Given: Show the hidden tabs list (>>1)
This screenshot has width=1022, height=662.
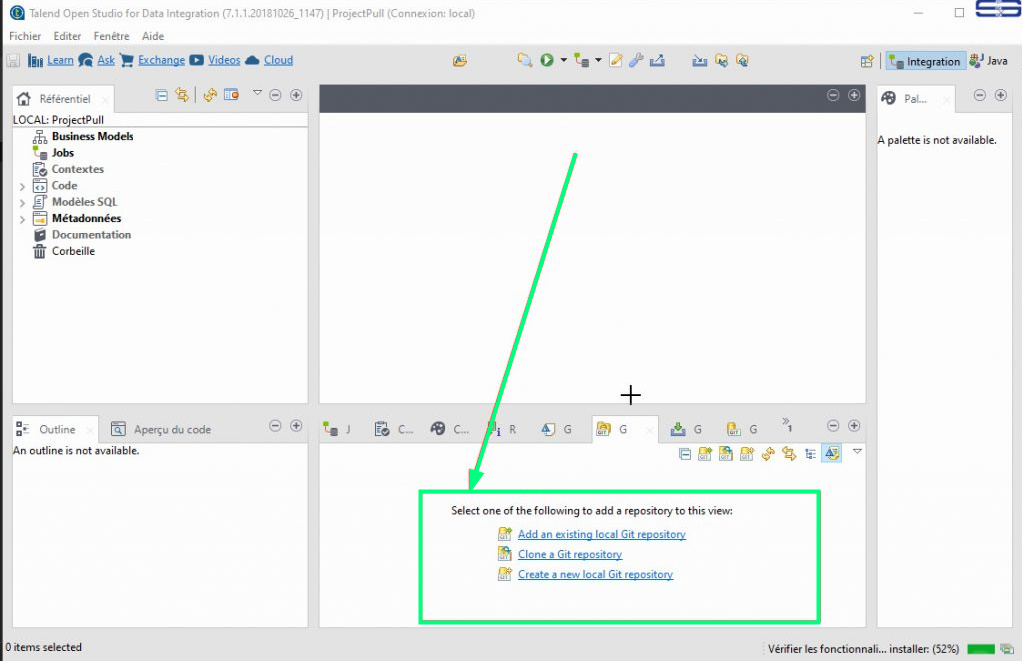Looking at the screenshot, I should click(x=787, y=425).
